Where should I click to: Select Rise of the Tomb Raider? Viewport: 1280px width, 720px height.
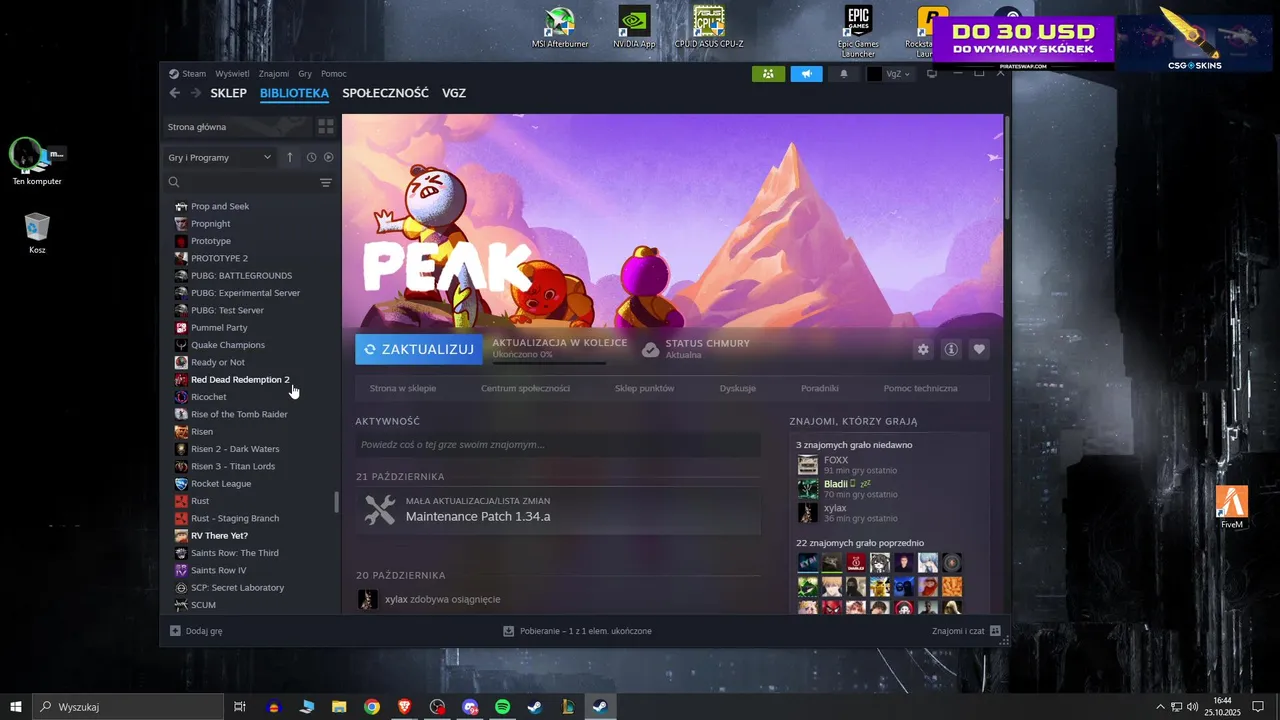pyautogui.click(x=239, y=414)
